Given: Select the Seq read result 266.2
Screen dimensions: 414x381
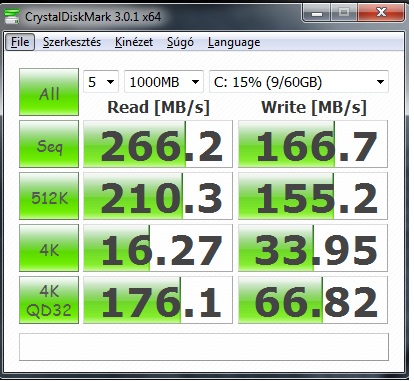Looking at the screenshot, I should [158, 144].
